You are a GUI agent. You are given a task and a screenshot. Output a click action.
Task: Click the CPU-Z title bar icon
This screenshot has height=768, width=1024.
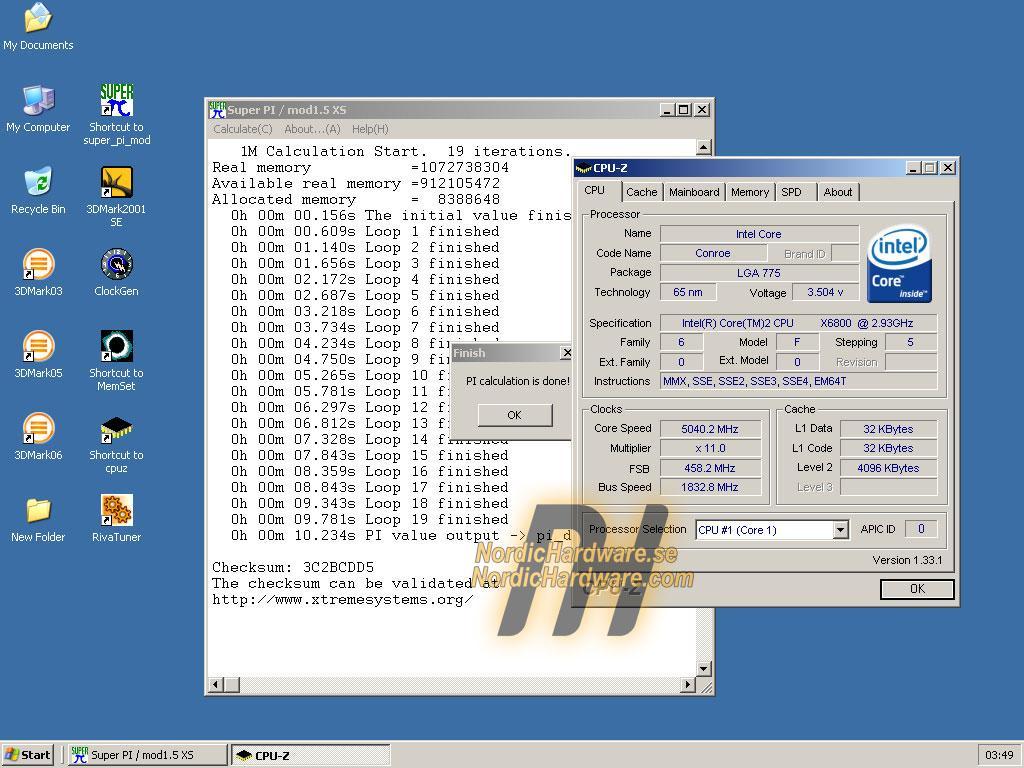[583, 168]
